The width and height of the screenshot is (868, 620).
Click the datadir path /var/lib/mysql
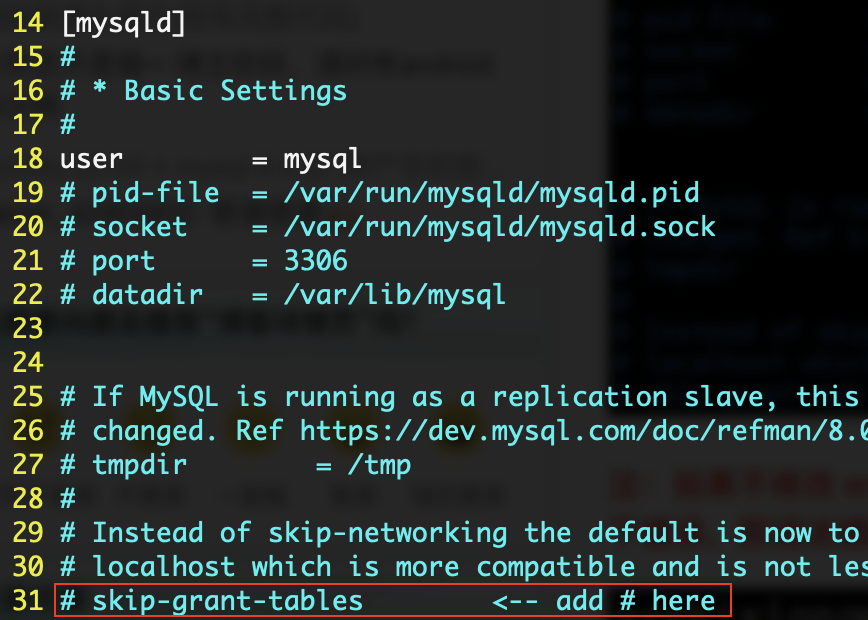point(395,295)
